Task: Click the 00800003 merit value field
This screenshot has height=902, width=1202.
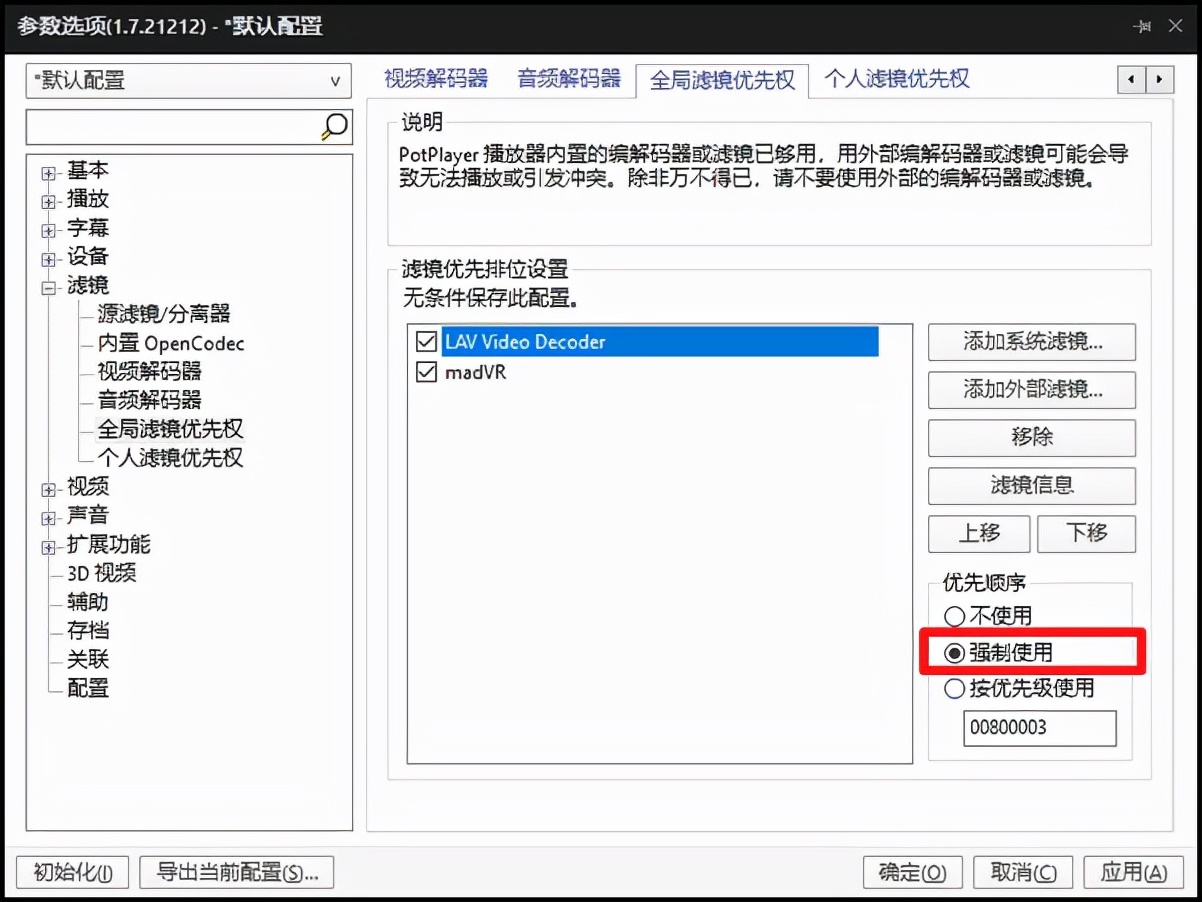Action: (1039, 729)
